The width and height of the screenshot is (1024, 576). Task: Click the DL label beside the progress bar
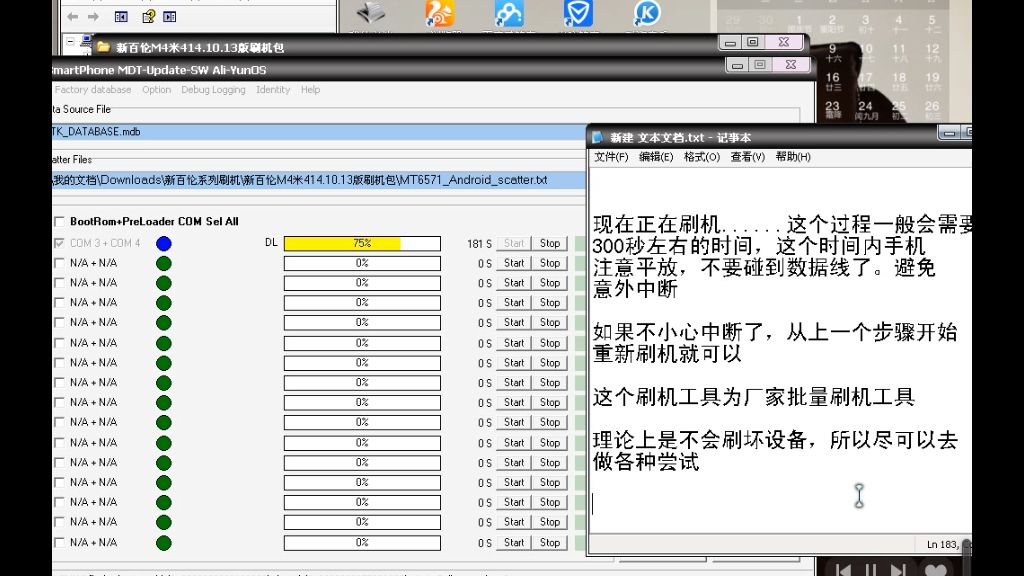click(272, 242)
